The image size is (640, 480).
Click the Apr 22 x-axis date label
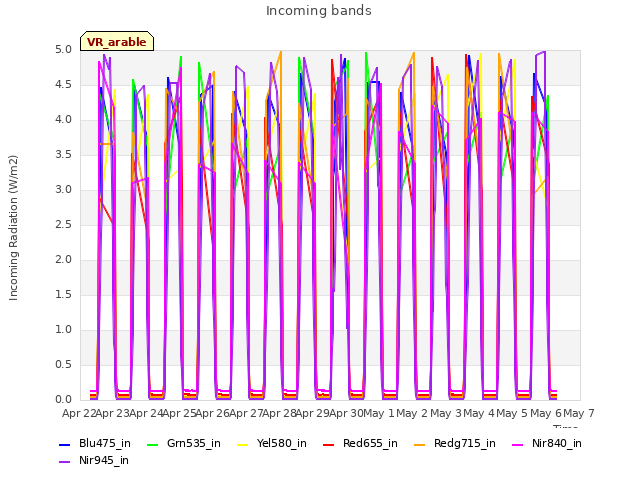[x=79, y=414]
